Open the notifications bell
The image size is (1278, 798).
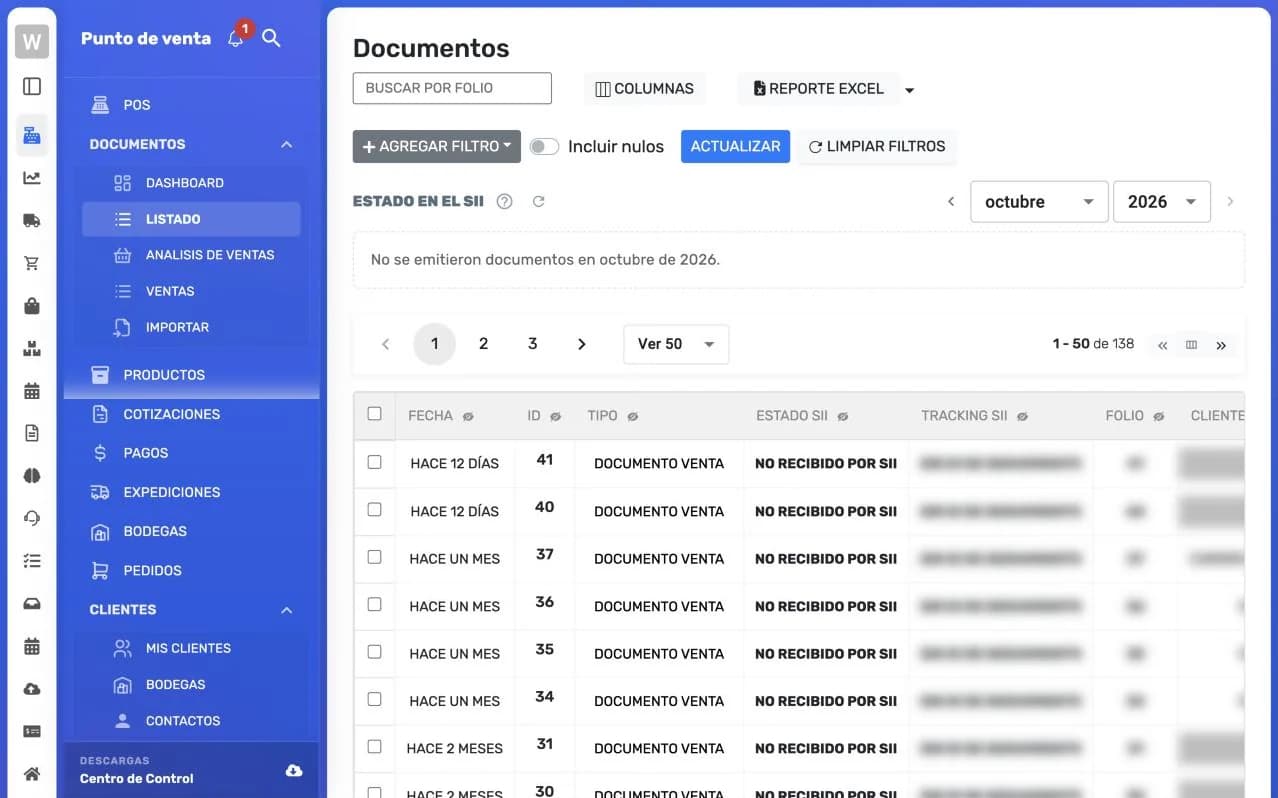(236, 38)
